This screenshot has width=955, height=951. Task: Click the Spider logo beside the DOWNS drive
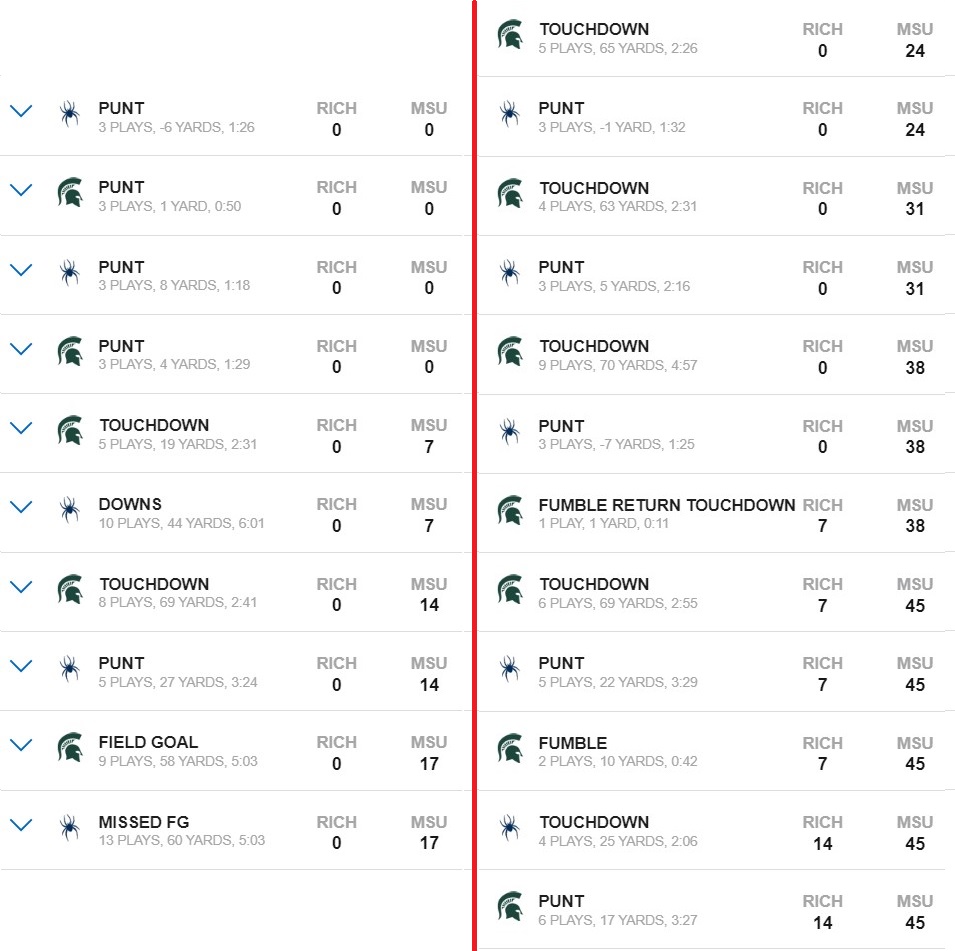tap(70, 509)
